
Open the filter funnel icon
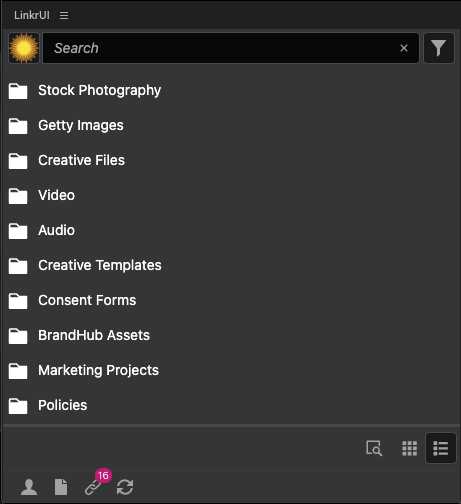(x=439, y=48)
